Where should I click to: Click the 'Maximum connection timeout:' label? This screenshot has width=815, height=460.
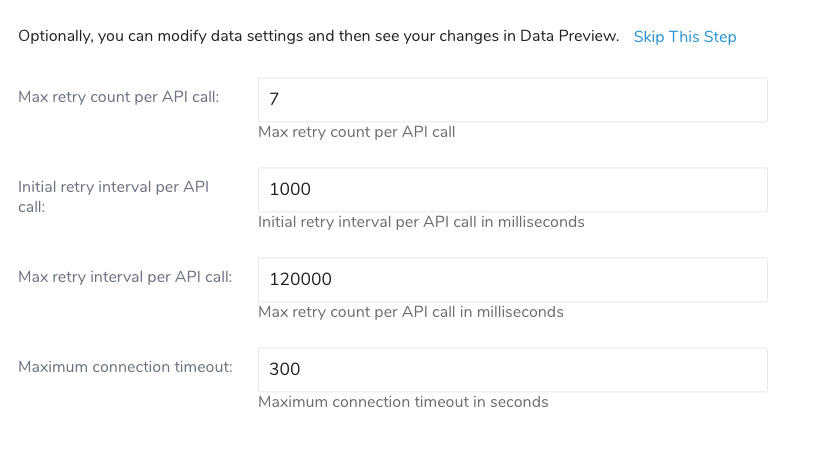coord(125,366)
